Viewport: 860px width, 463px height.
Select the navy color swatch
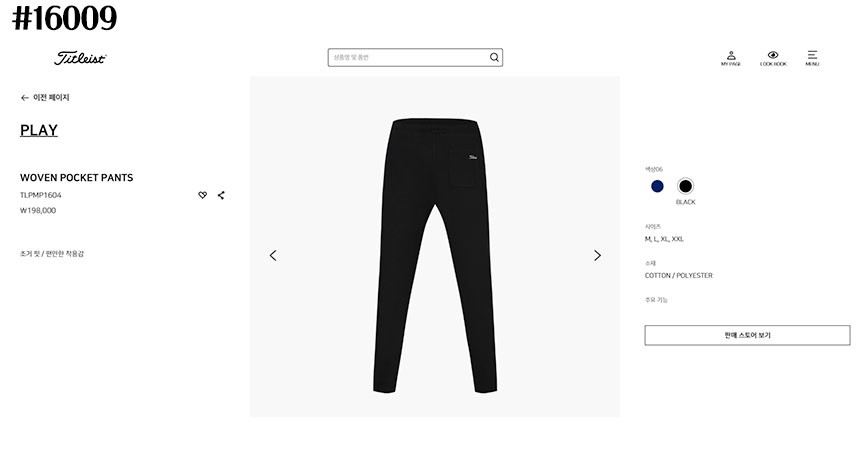coord(657,187)
